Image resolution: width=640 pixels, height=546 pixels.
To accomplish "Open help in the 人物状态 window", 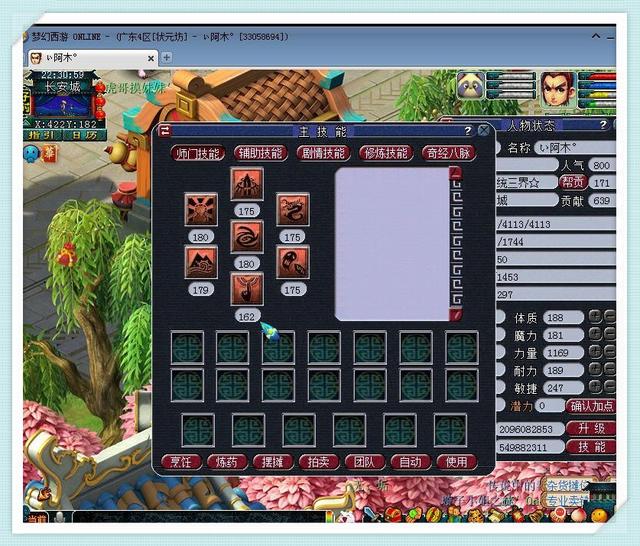I will tap(603, 125).
